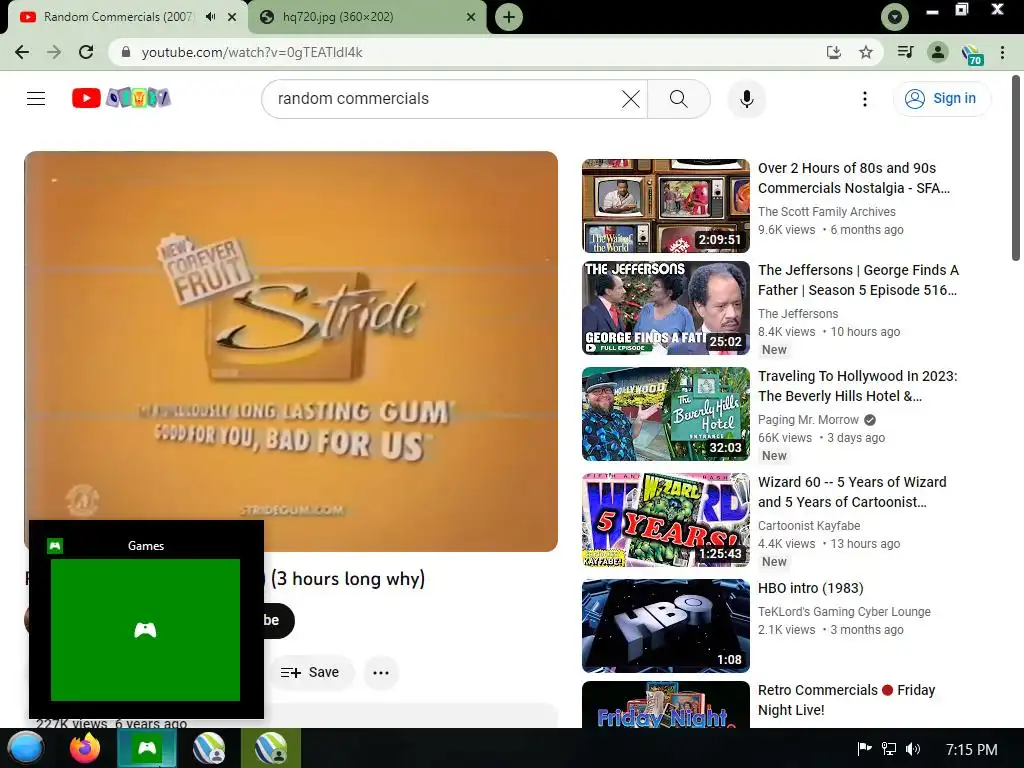Click title HBO intro (1983)
This screenshot has height=768, width=1024.
point(810,588)
